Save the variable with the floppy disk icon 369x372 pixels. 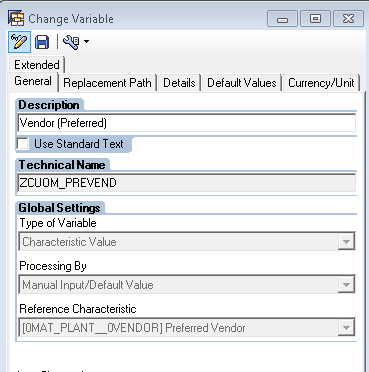tap(42, 42)
